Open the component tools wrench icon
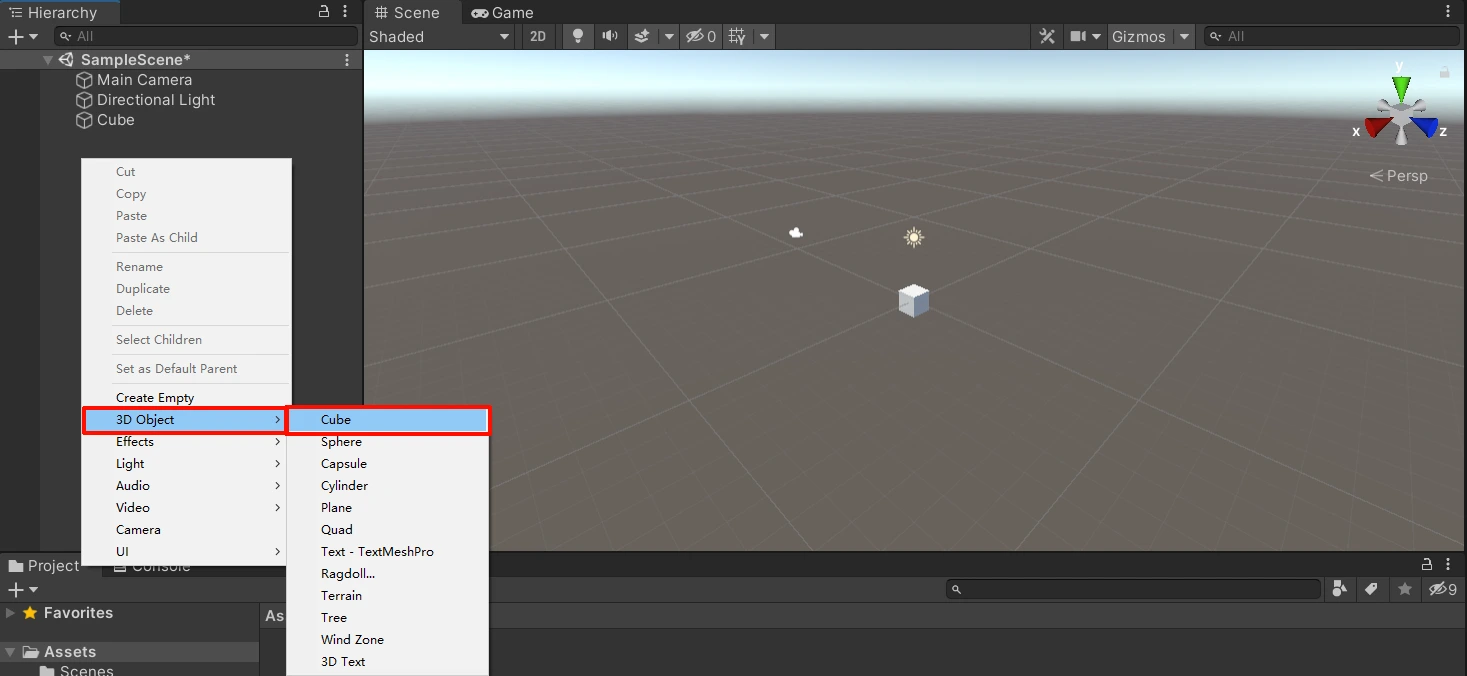Screen dimensions: 1467x676 [1047, 36]
